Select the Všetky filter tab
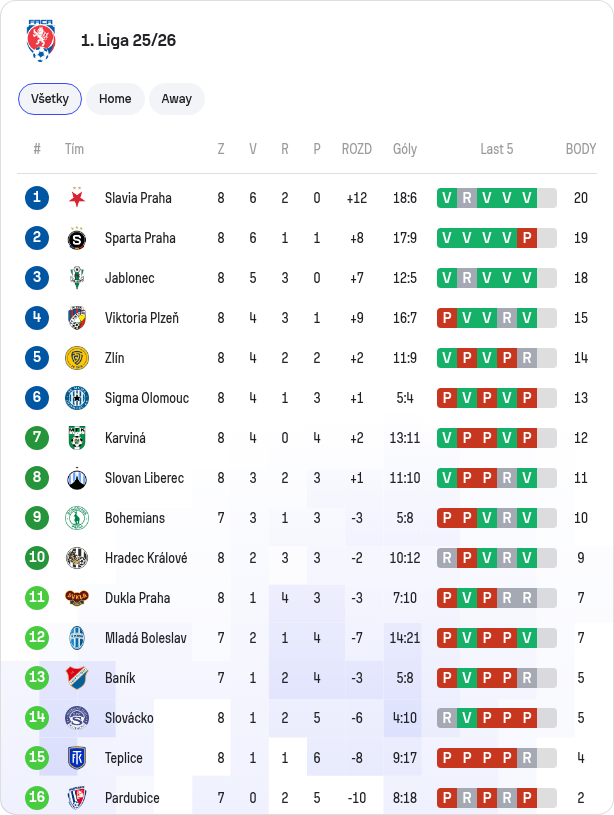The width and height of the screenshot is (614, 815). coord(50,99)
